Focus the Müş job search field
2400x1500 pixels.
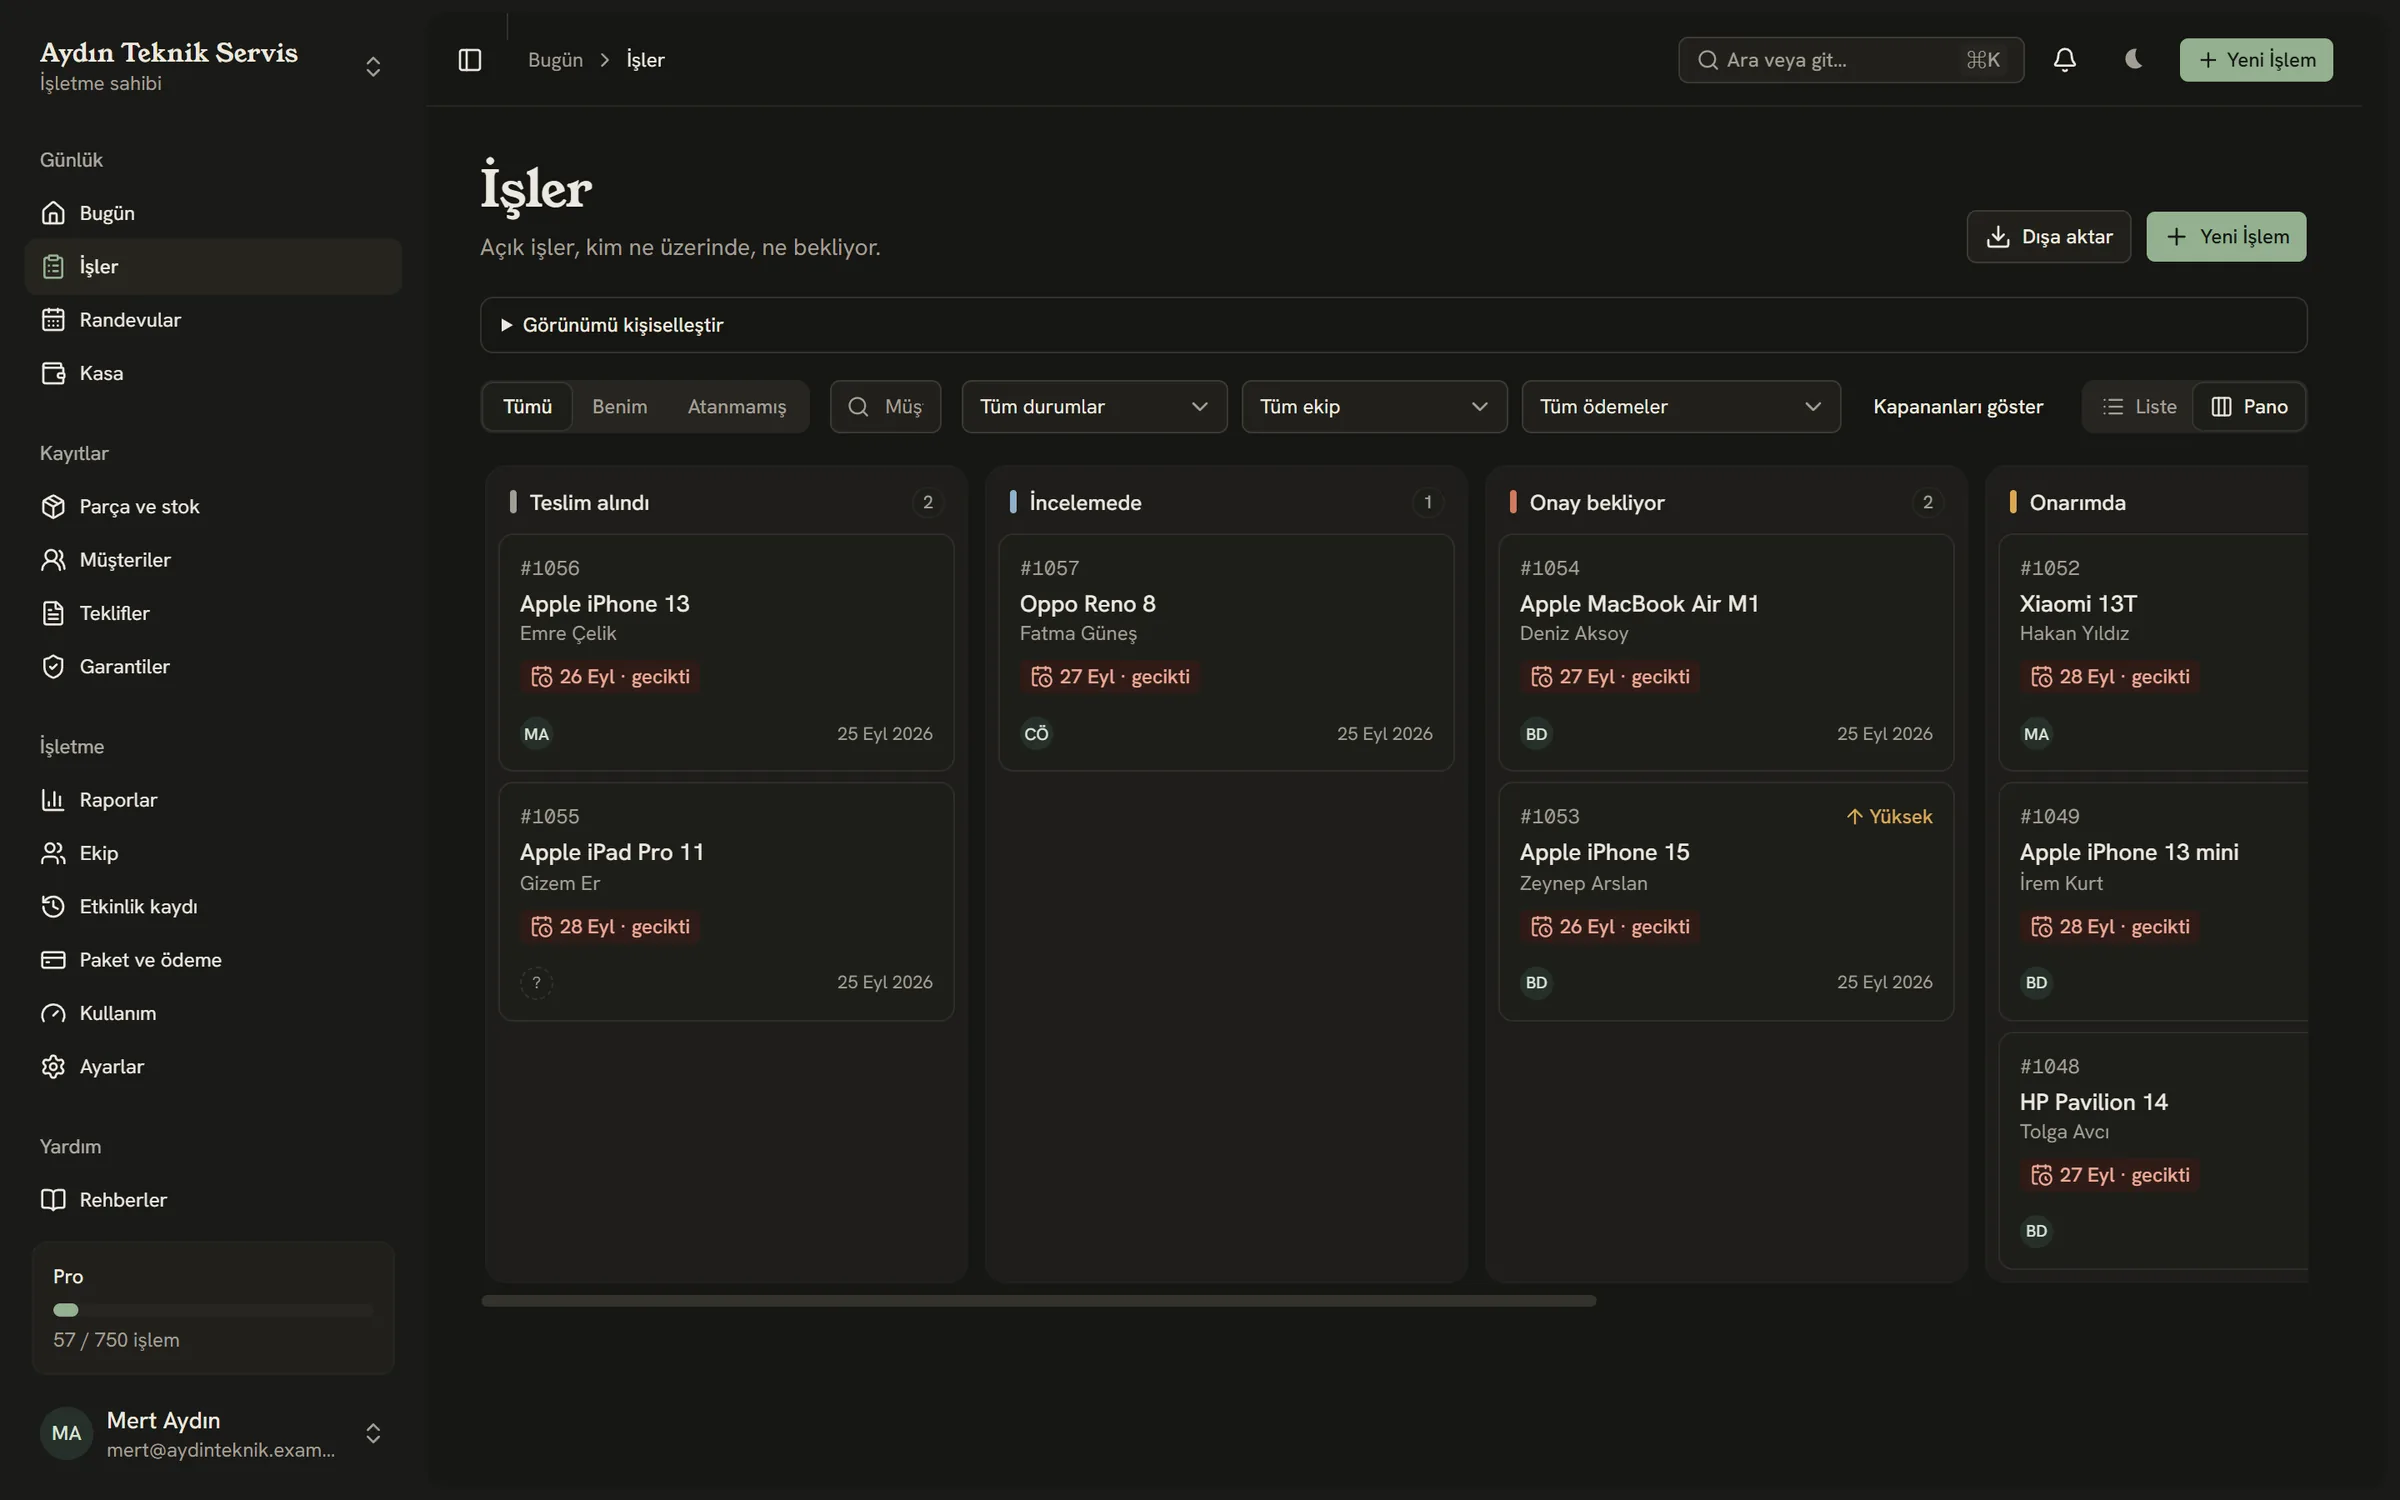coord(885,406)
